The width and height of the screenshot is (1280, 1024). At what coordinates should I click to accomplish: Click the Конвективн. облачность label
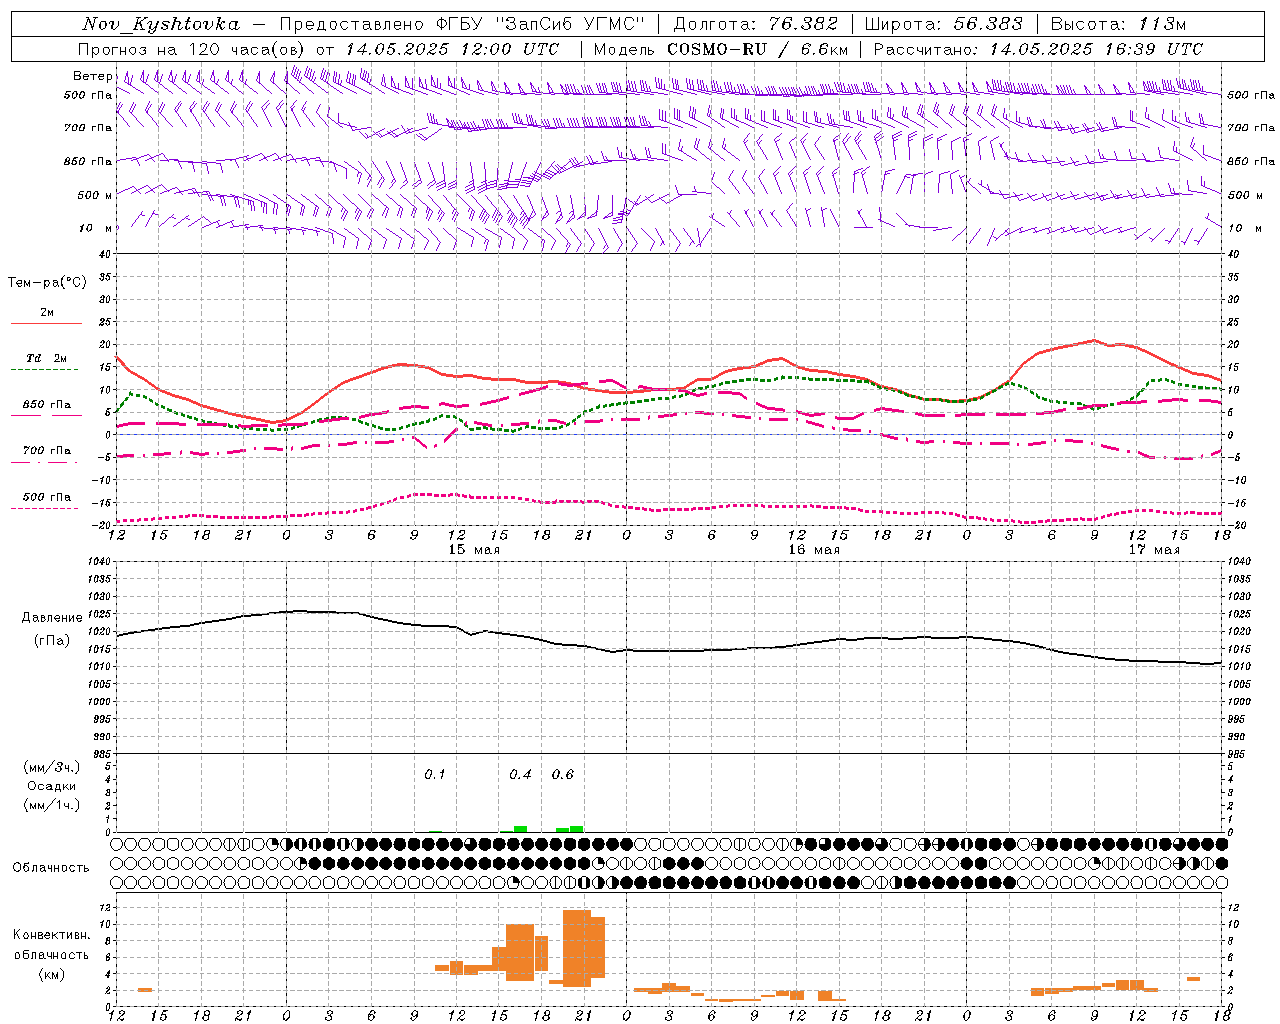[51, 945]
